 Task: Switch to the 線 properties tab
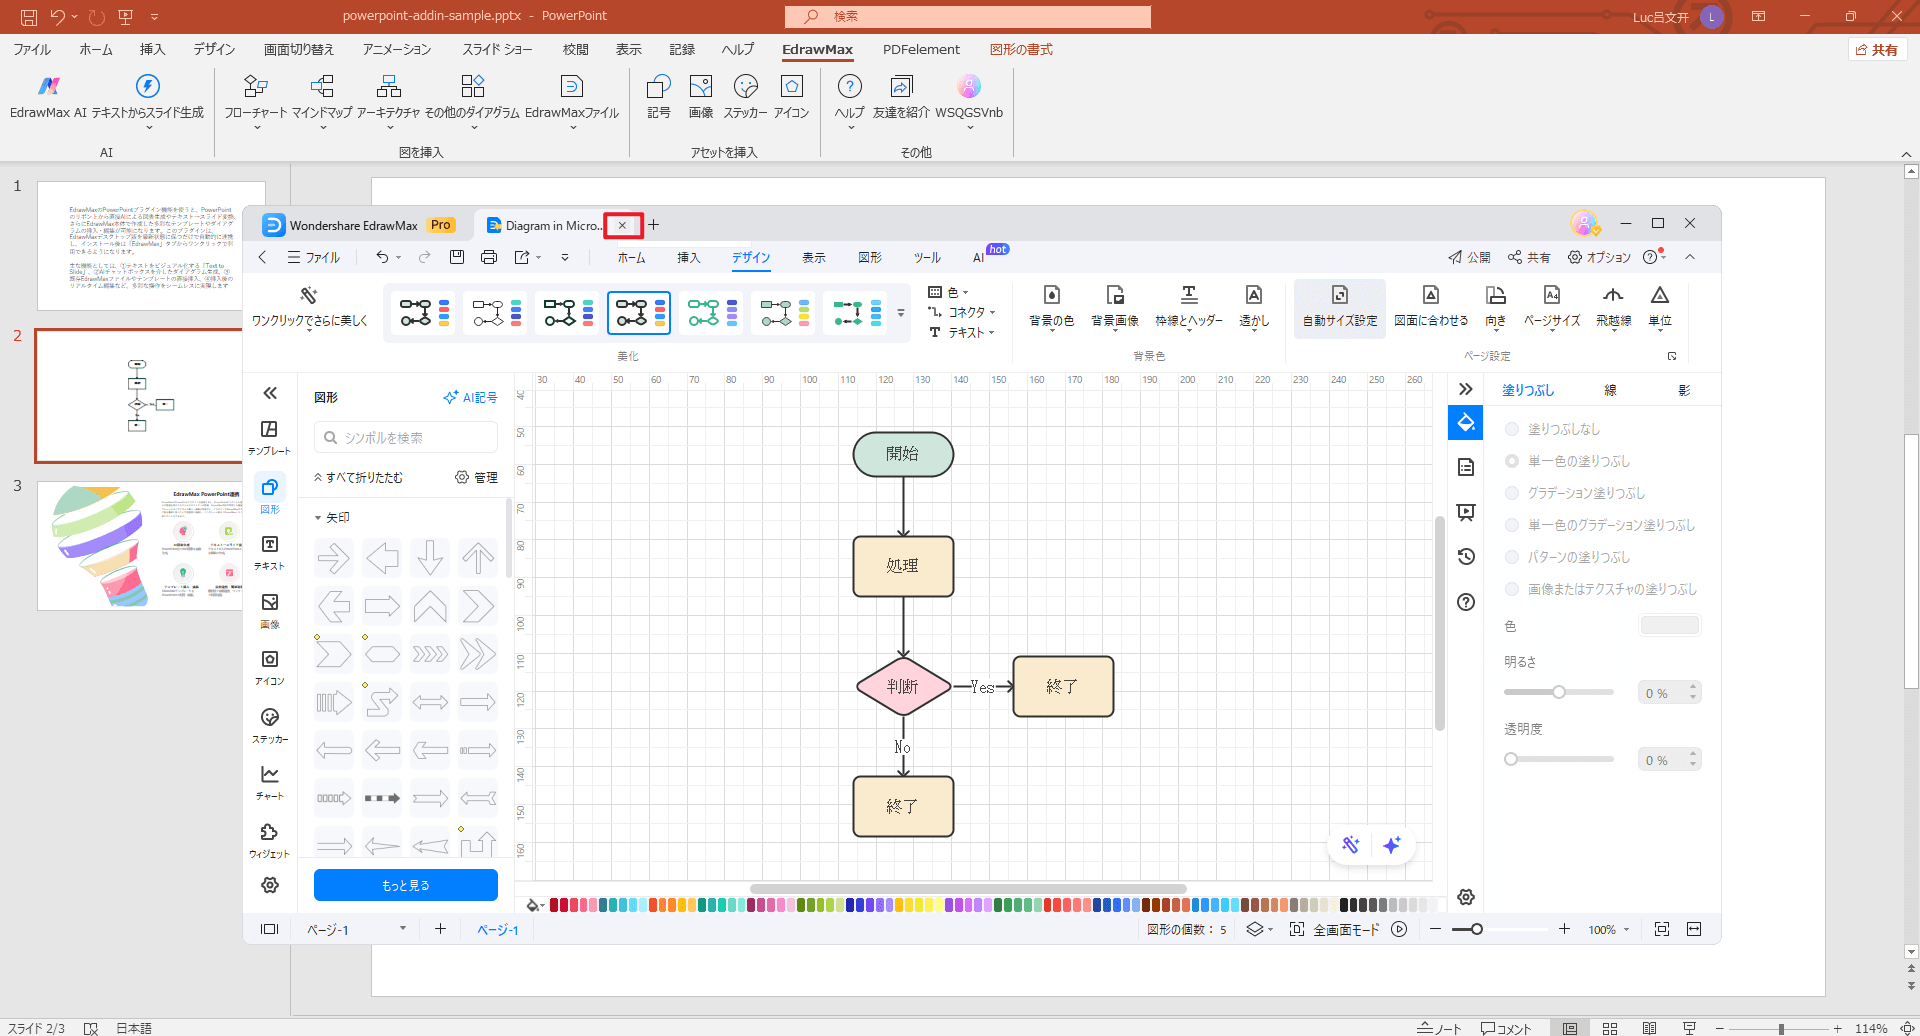tap(1610, 391)
